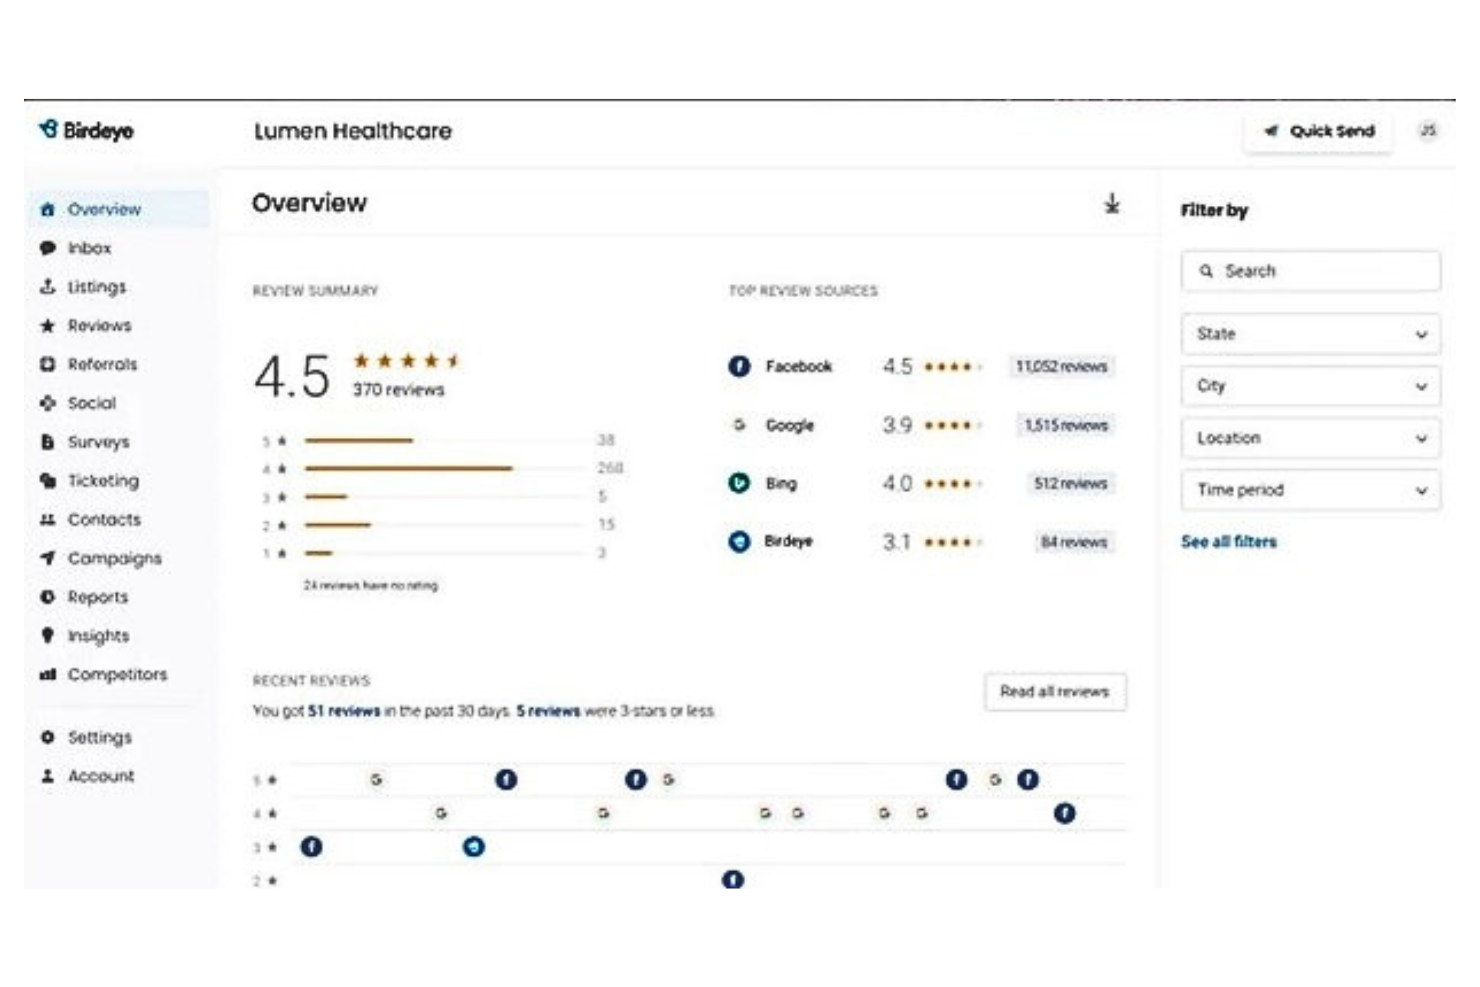Viewport: 1480px width, 987px height.
Task: Click the Birdeye source icon in top sources
Action: click(739, 541)
